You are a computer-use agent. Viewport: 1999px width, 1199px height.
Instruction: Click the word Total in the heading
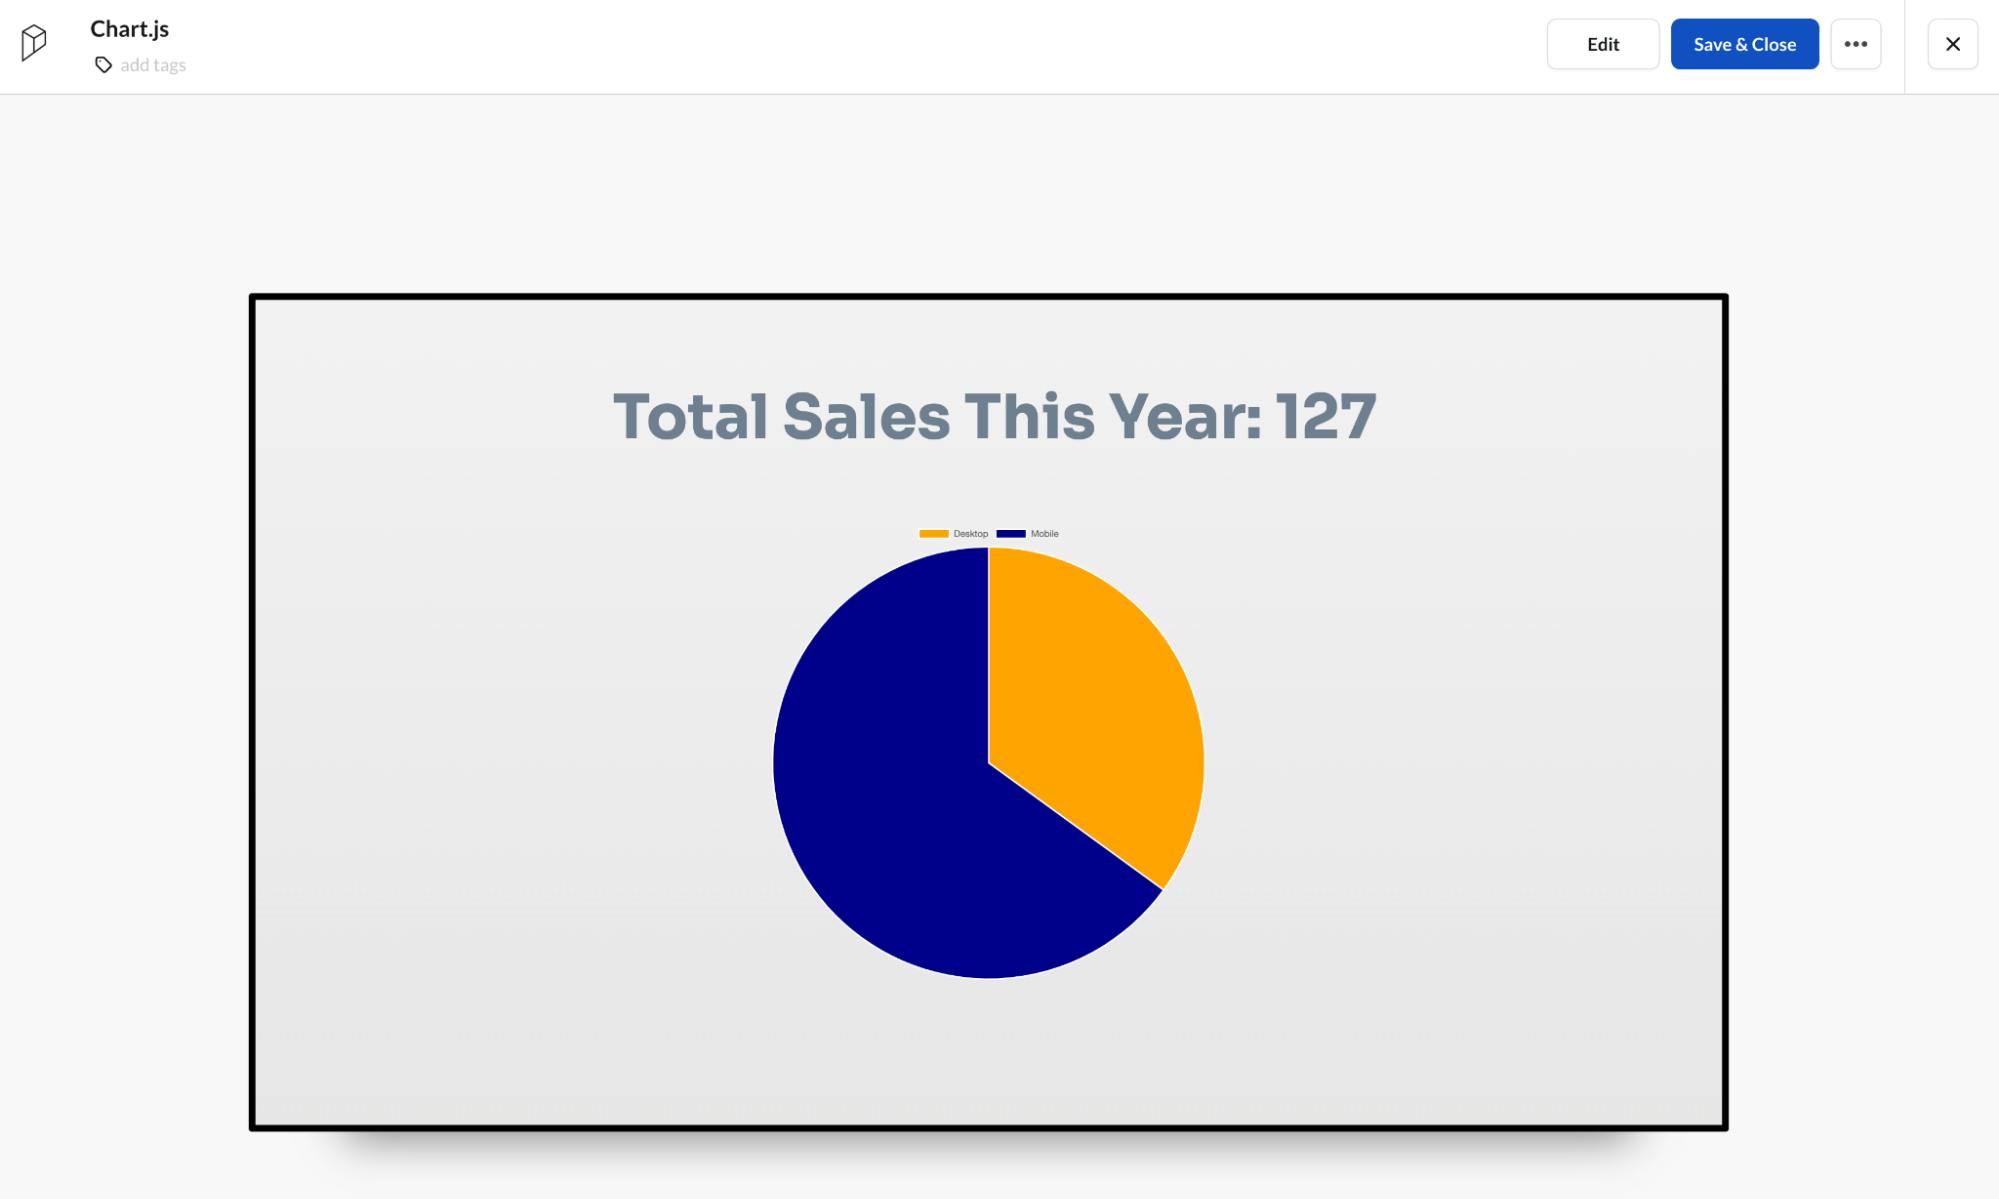click(x=690, y=416)
